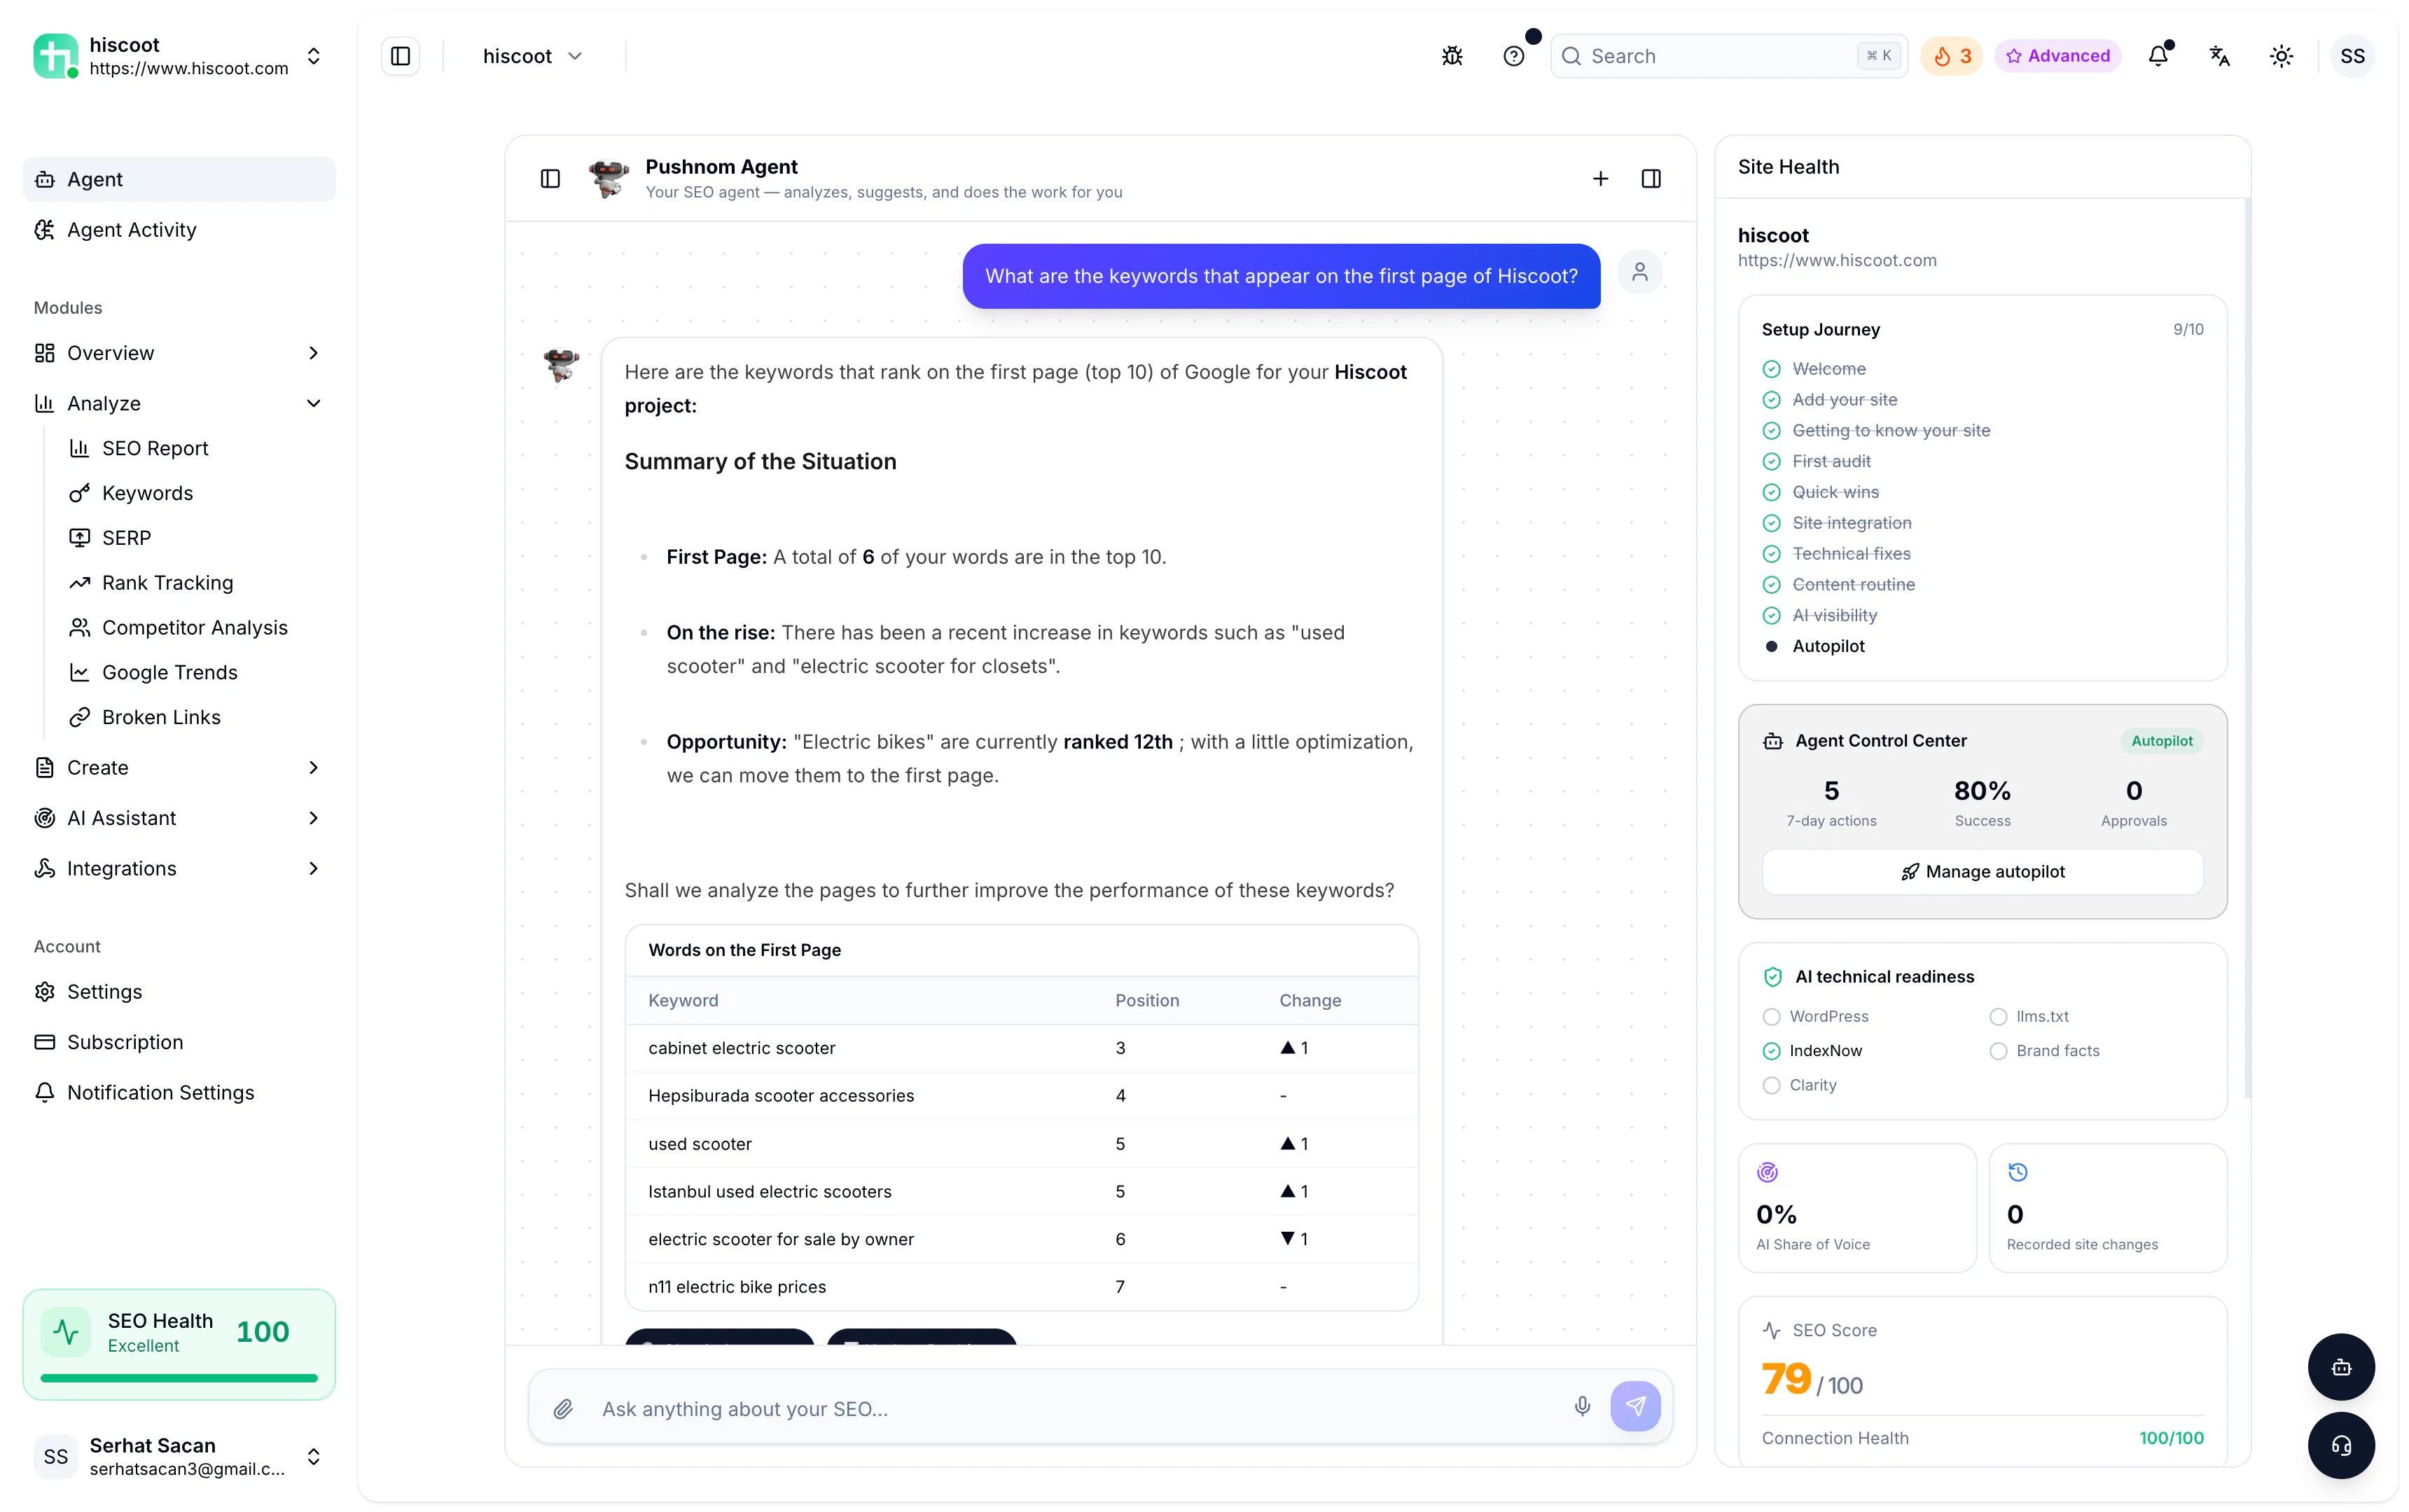This screenshot has width=2409, height=1512.
Task: Click the flame streak badge showing 3
Action: pos(1951,56)
